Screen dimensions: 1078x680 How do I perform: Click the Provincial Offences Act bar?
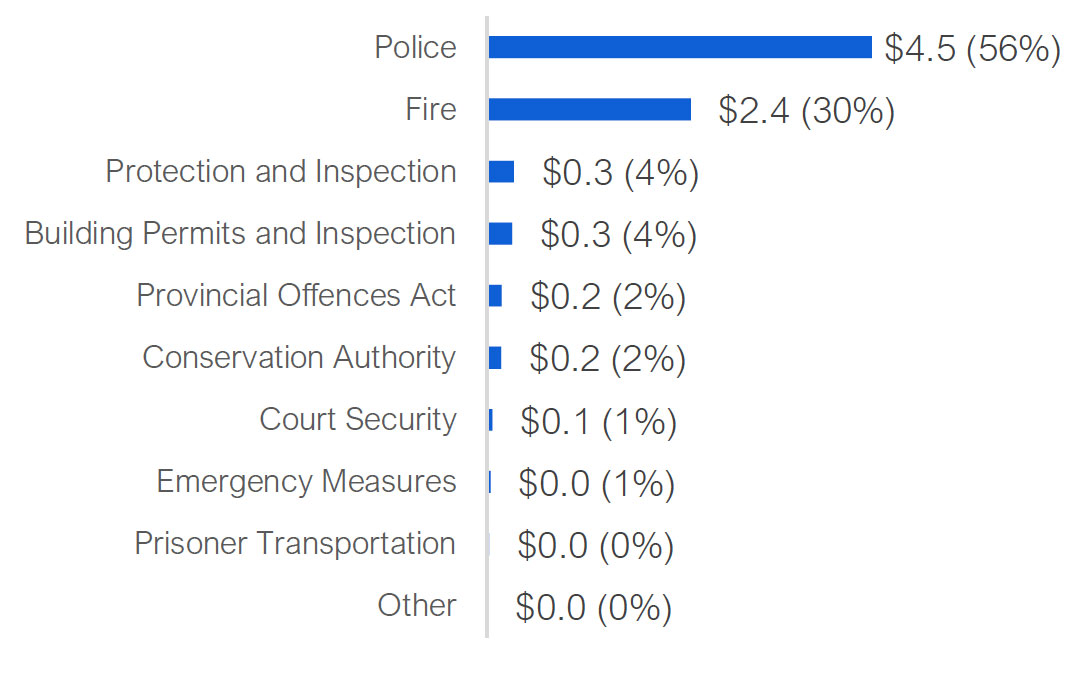(495, 296)
